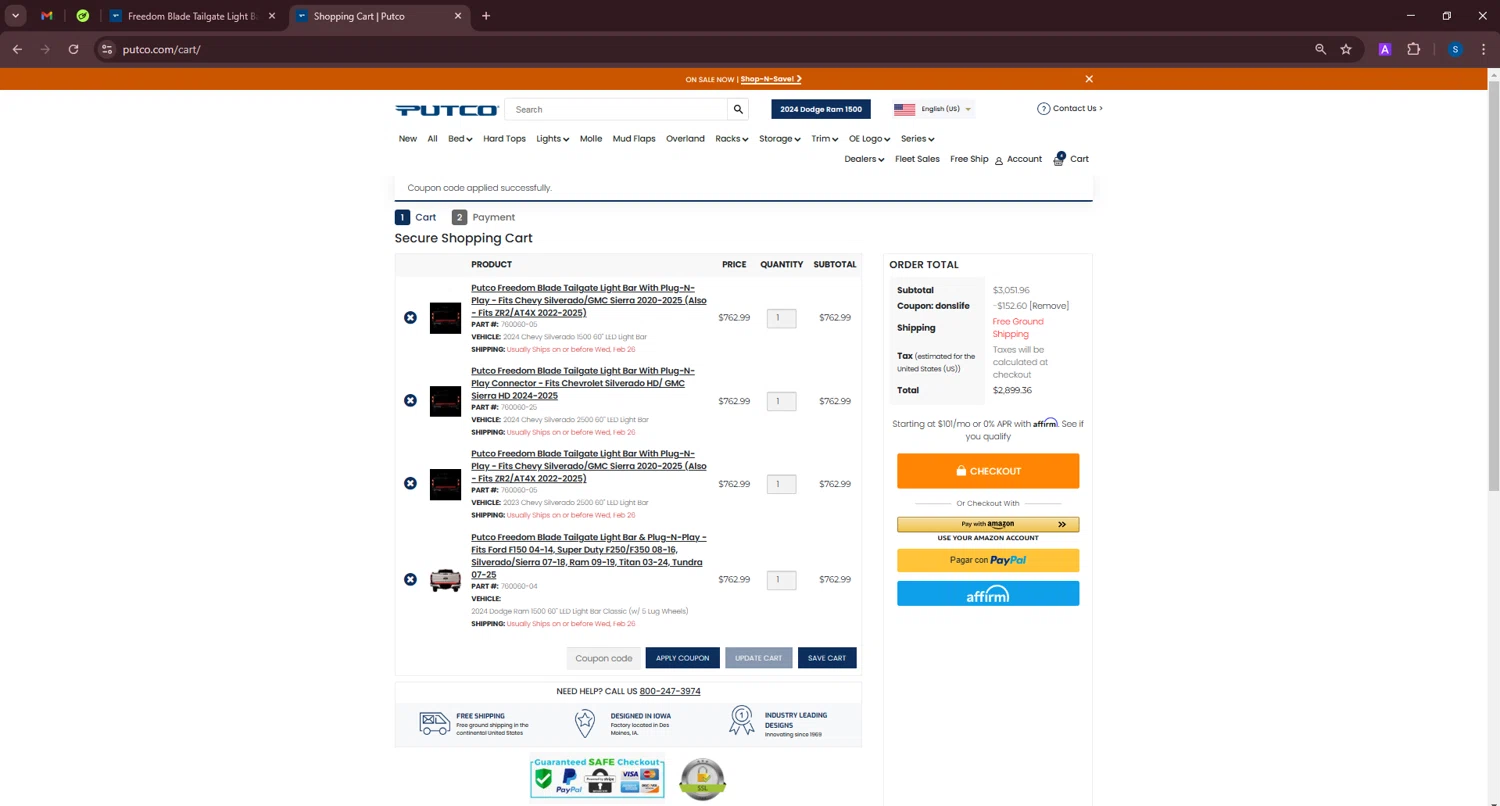The image size is (1500, 806).
Task: Expand the OE Logo menu
Action: coord(869,139)
